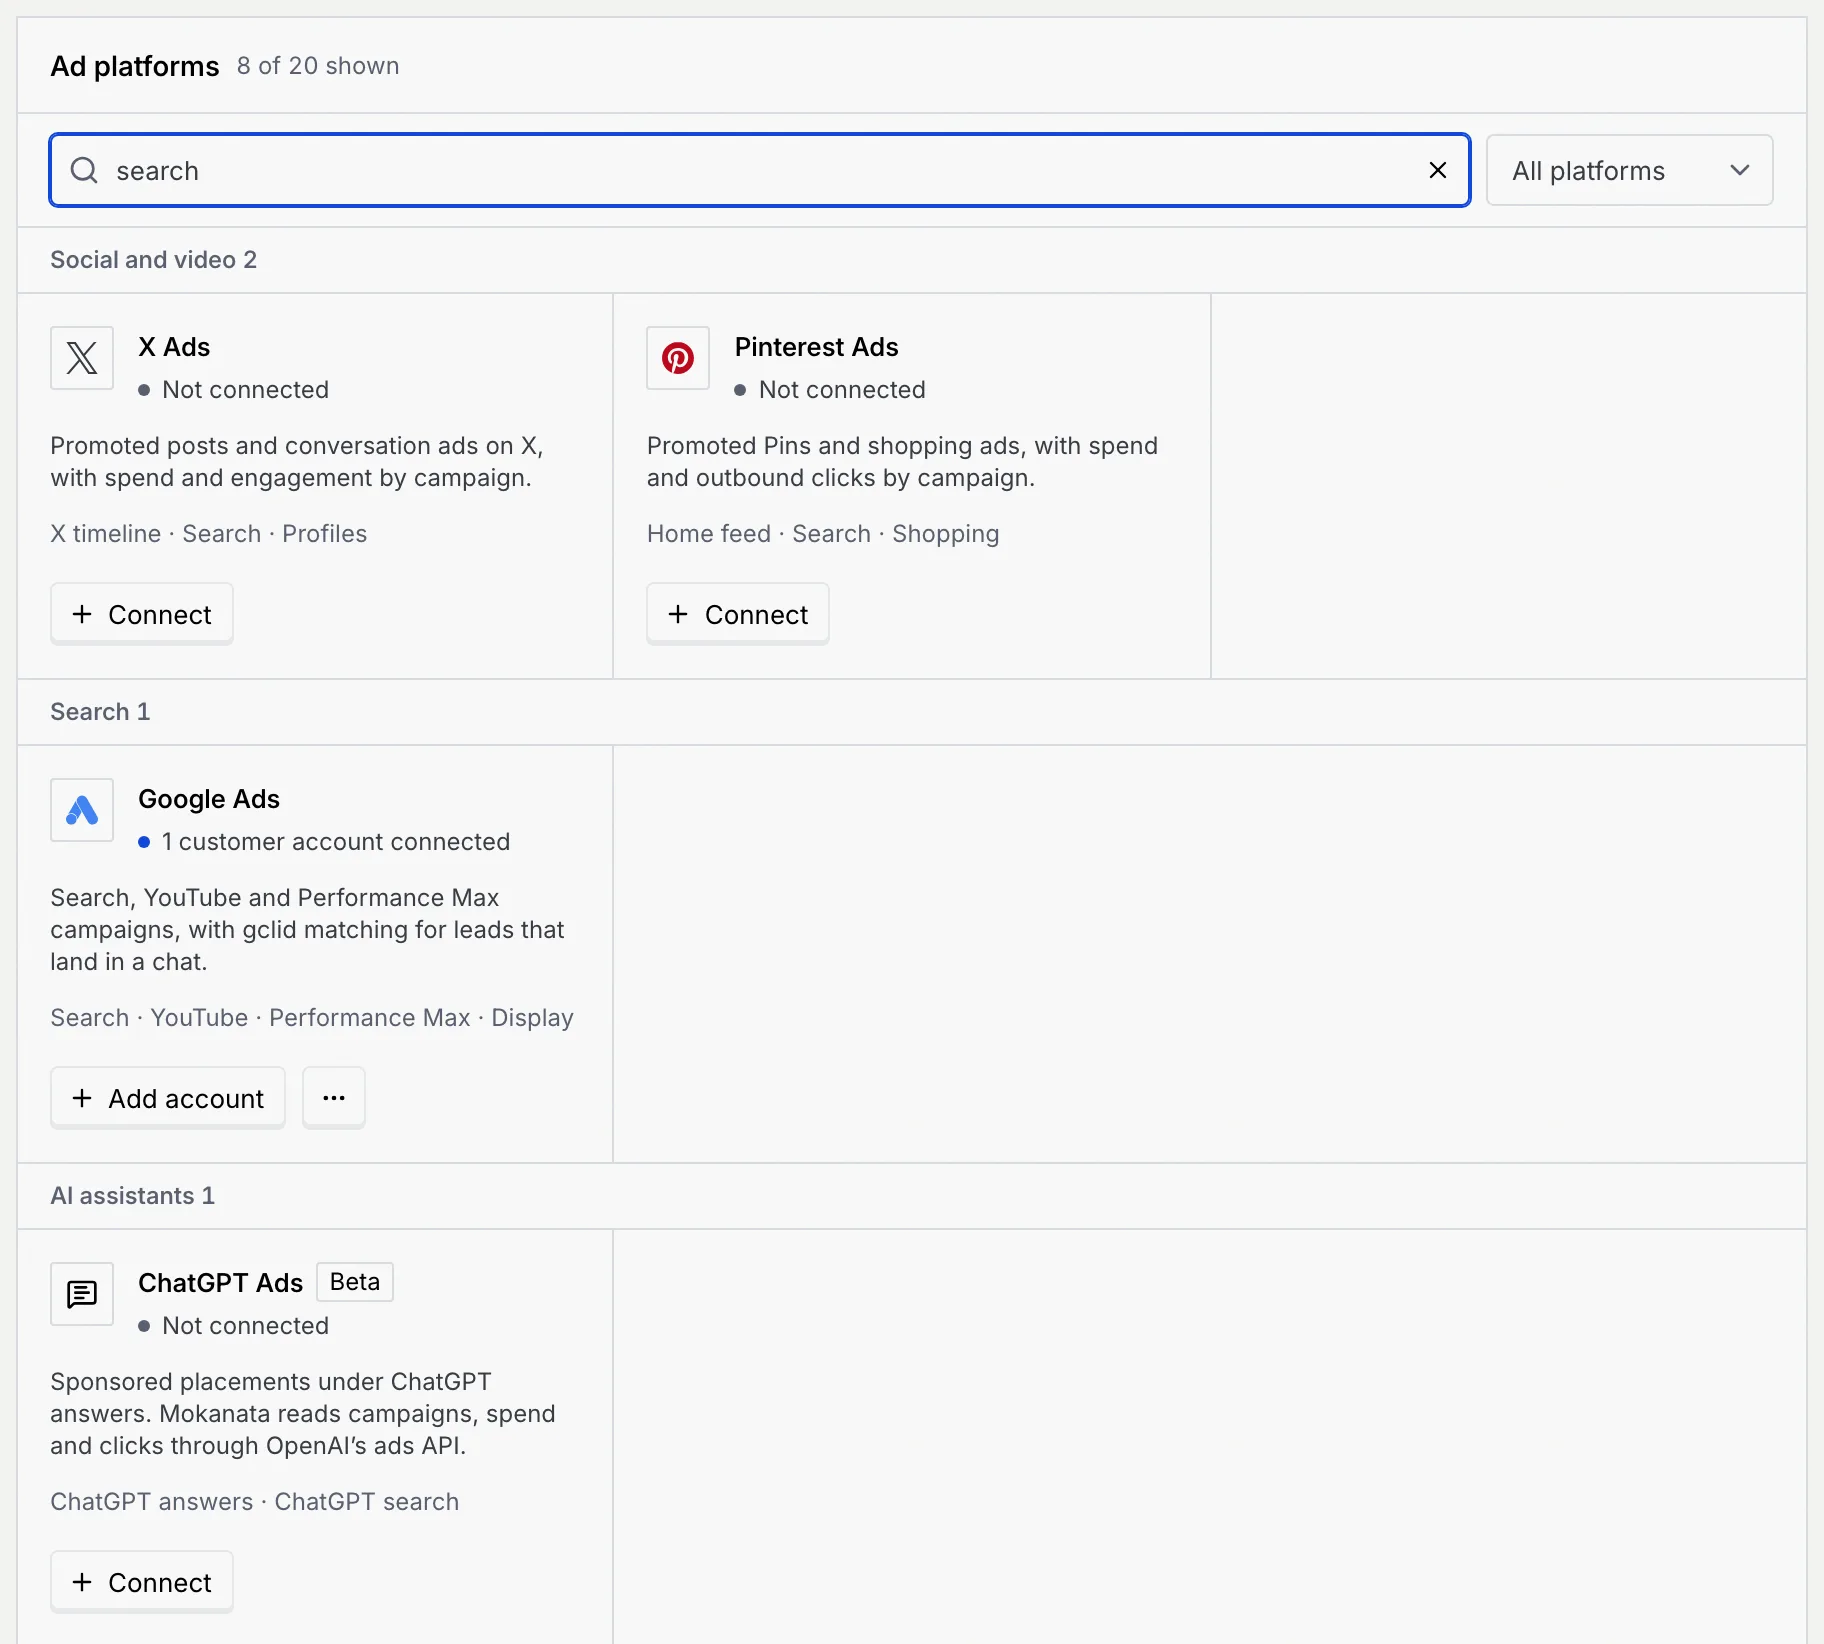The width and height of the screenshot is (1824, 1644).
Task: Select the ChatGPT Ads title
Action: [x=220, y=1283]
